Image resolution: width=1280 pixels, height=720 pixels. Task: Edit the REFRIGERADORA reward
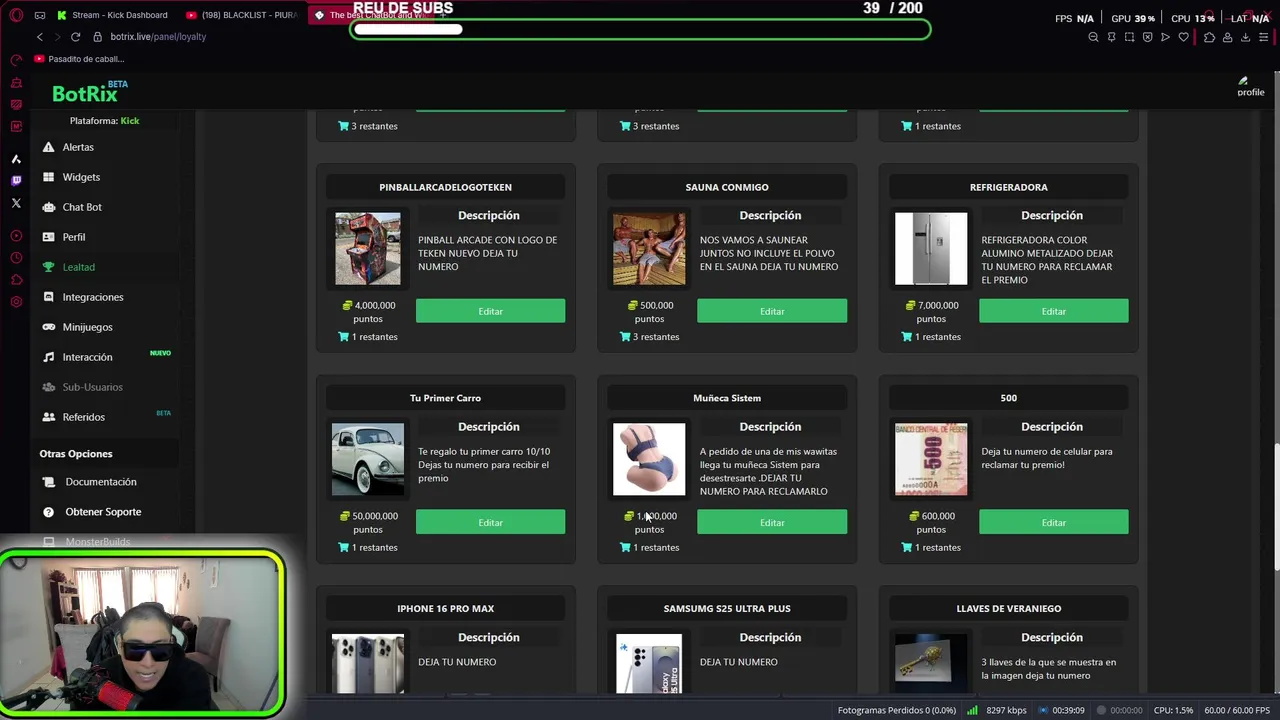tap(1053, 311)
